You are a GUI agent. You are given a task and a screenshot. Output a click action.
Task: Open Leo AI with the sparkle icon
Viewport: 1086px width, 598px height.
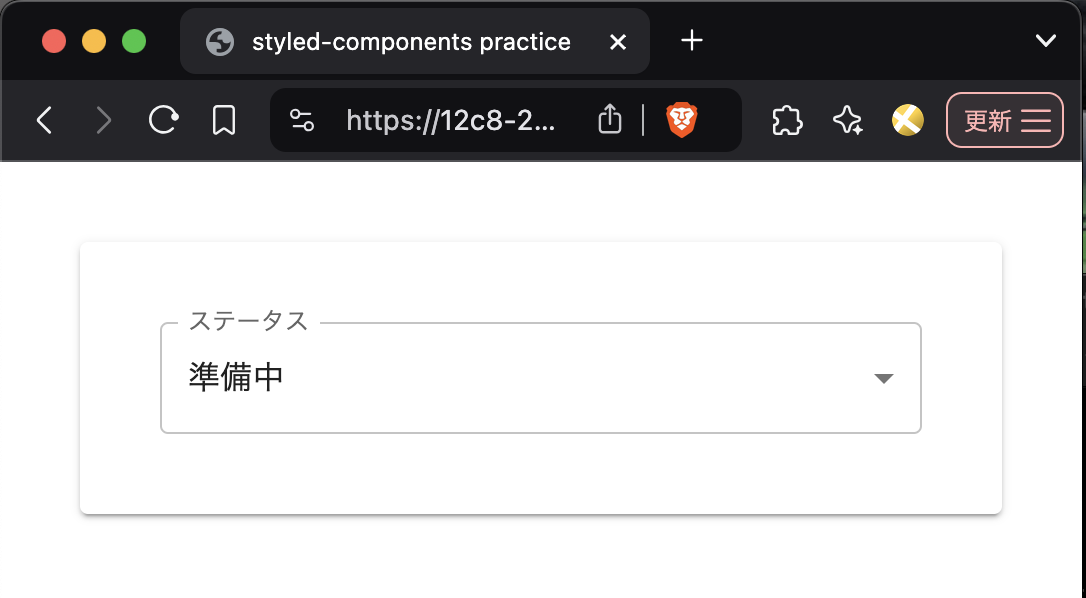pos(847,120)
